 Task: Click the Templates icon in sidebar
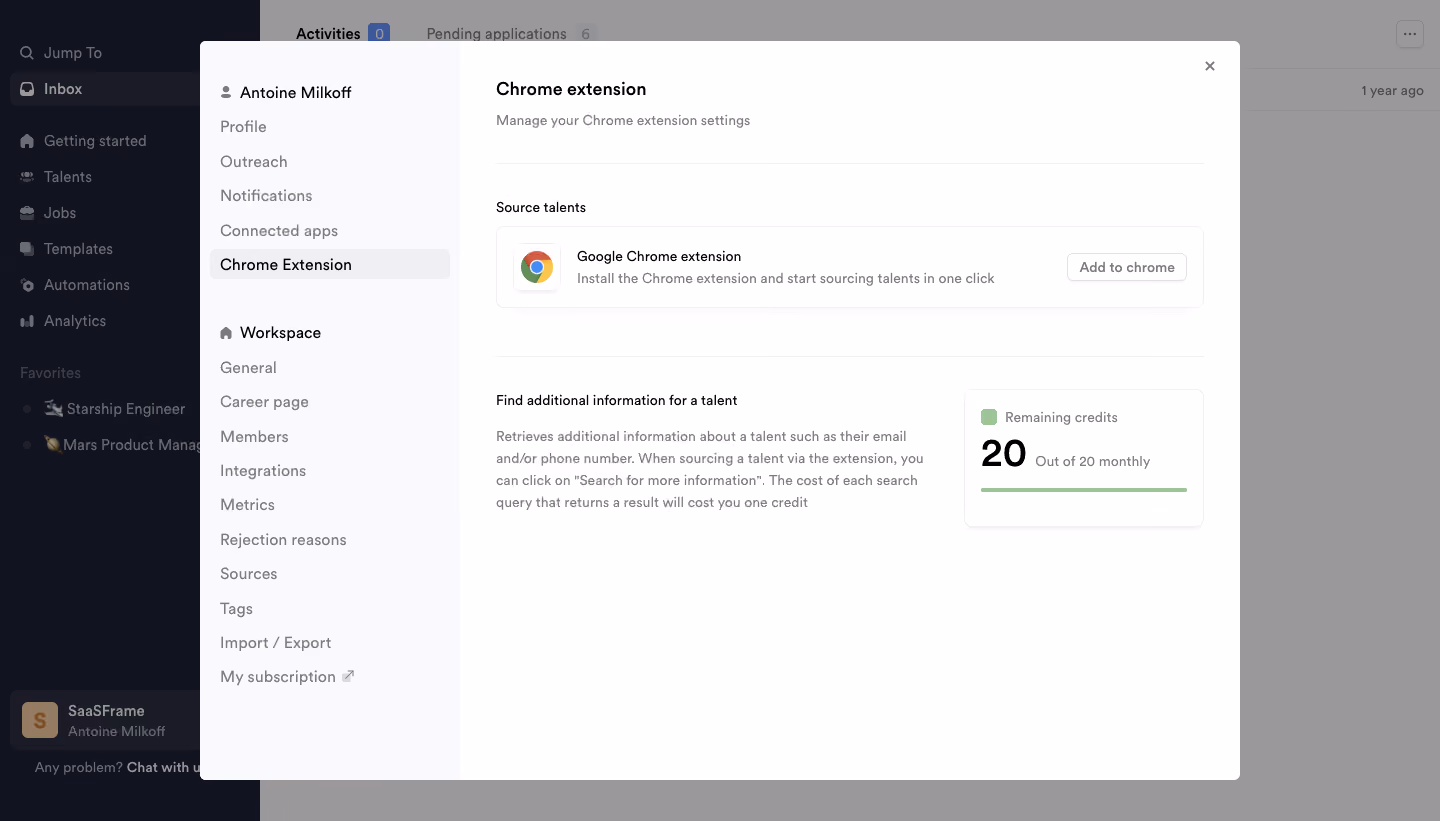tap(27, 249)
